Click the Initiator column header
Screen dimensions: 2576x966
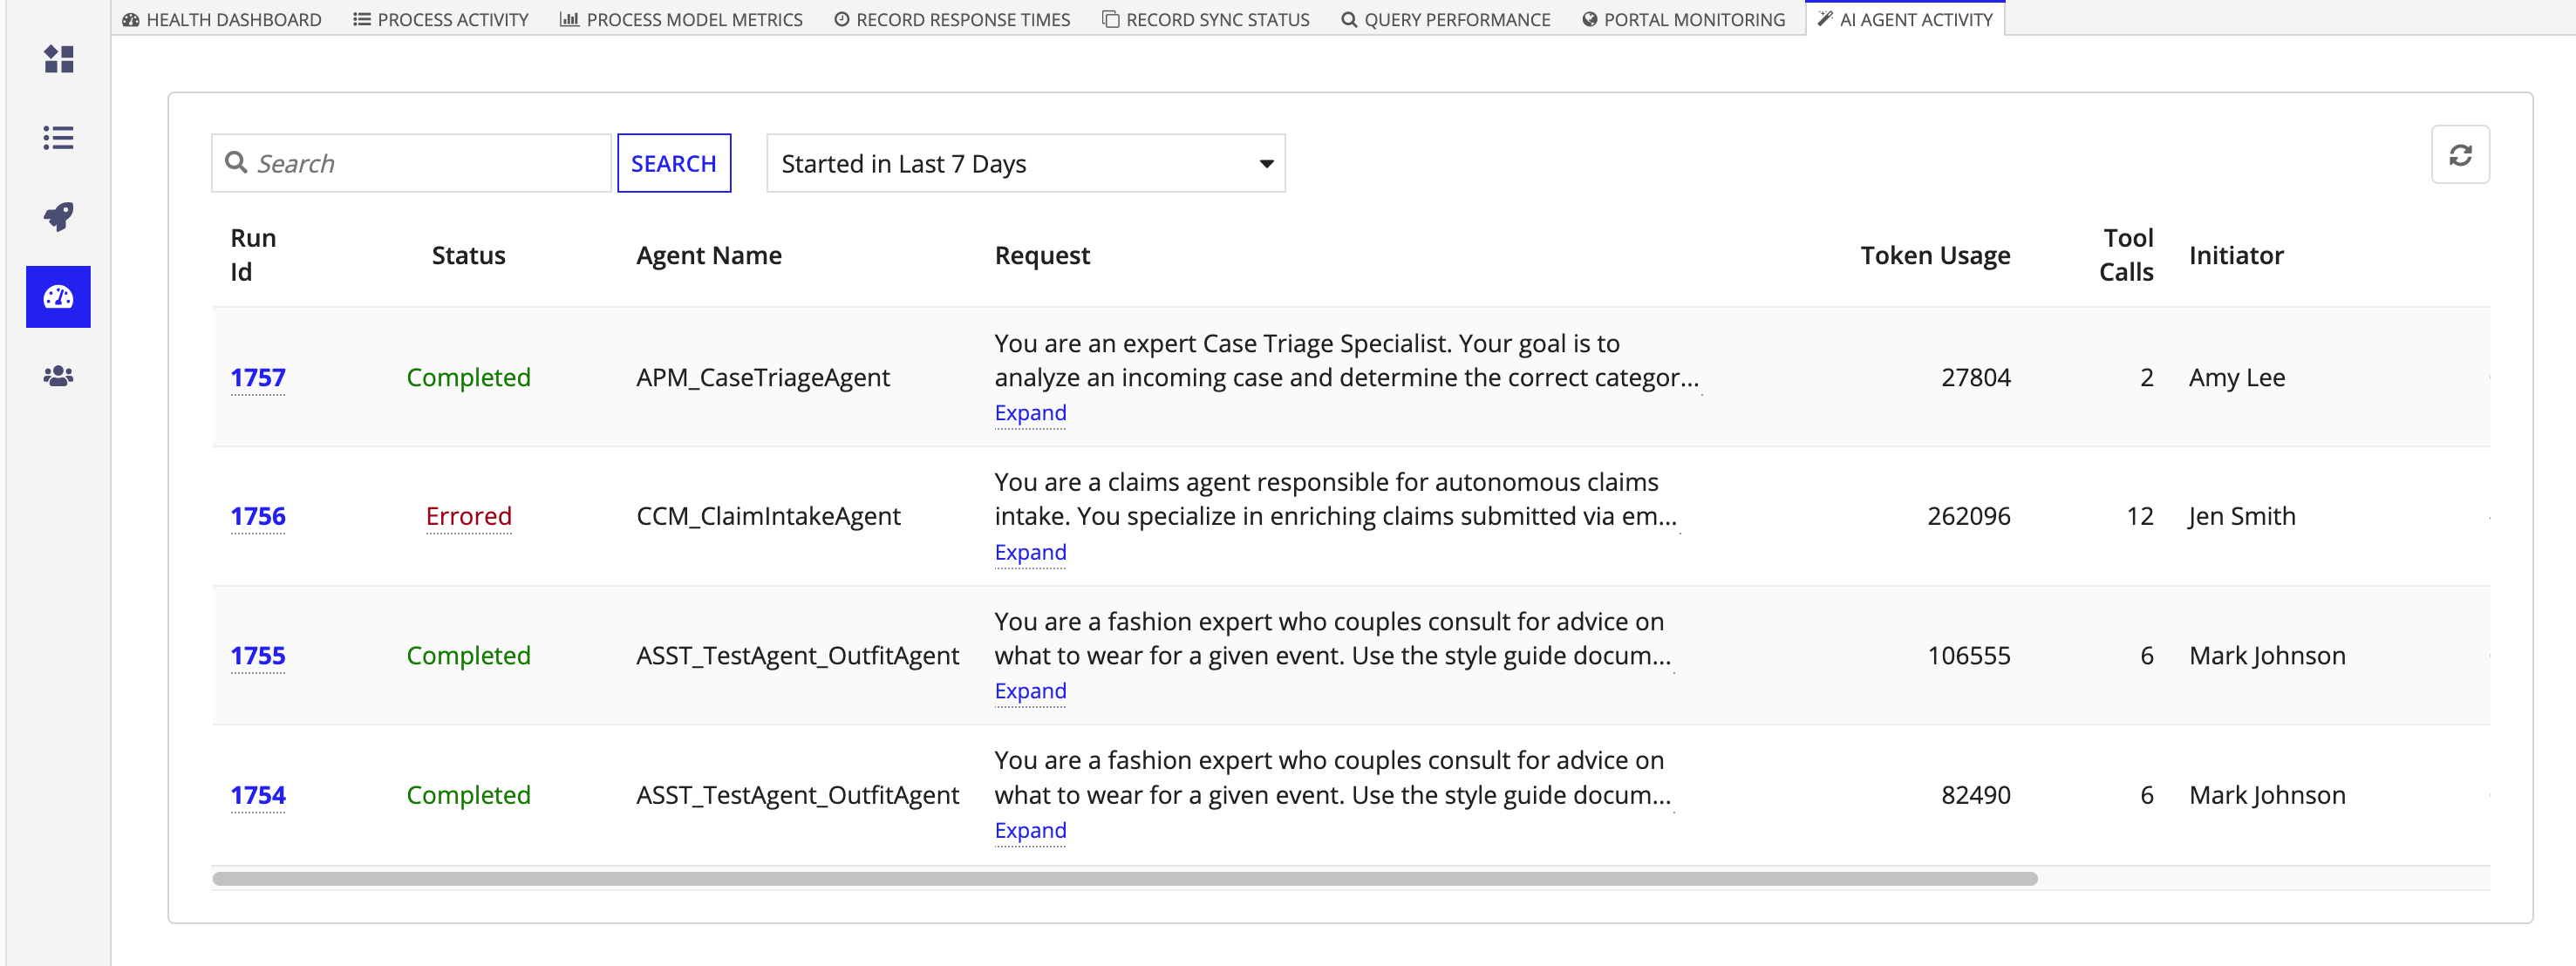(x=2236, y=255)
